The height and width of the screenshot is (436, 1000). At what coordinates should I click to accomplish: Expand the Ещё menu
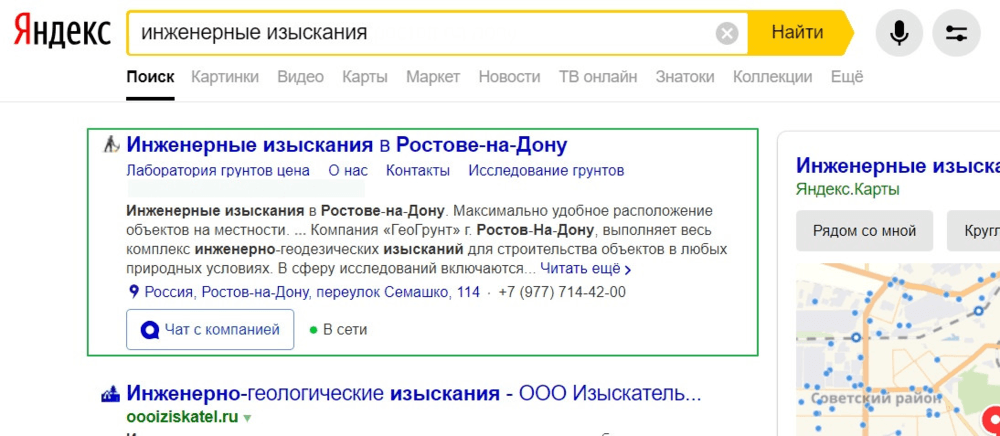coord(847,77)
